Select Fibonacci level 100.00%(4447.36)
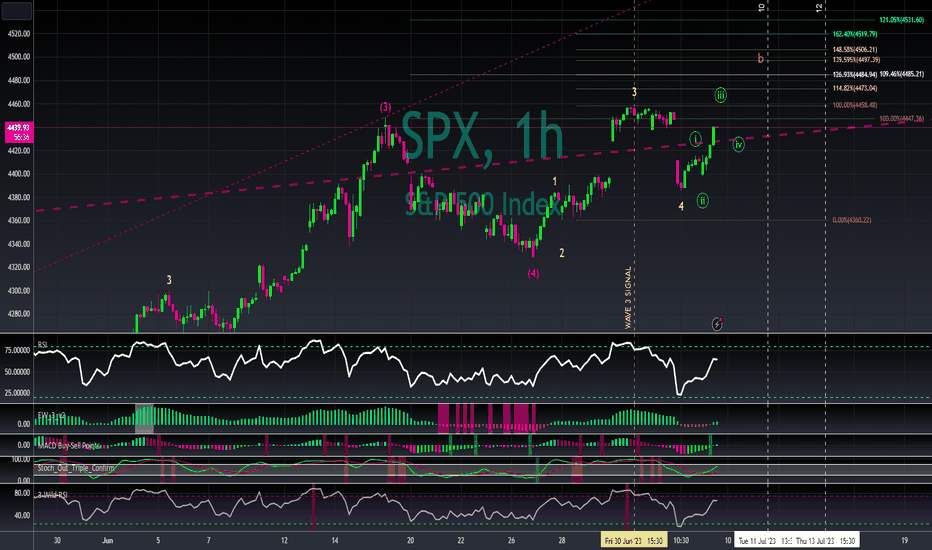932x550 pixels. [x=902, y=119]
